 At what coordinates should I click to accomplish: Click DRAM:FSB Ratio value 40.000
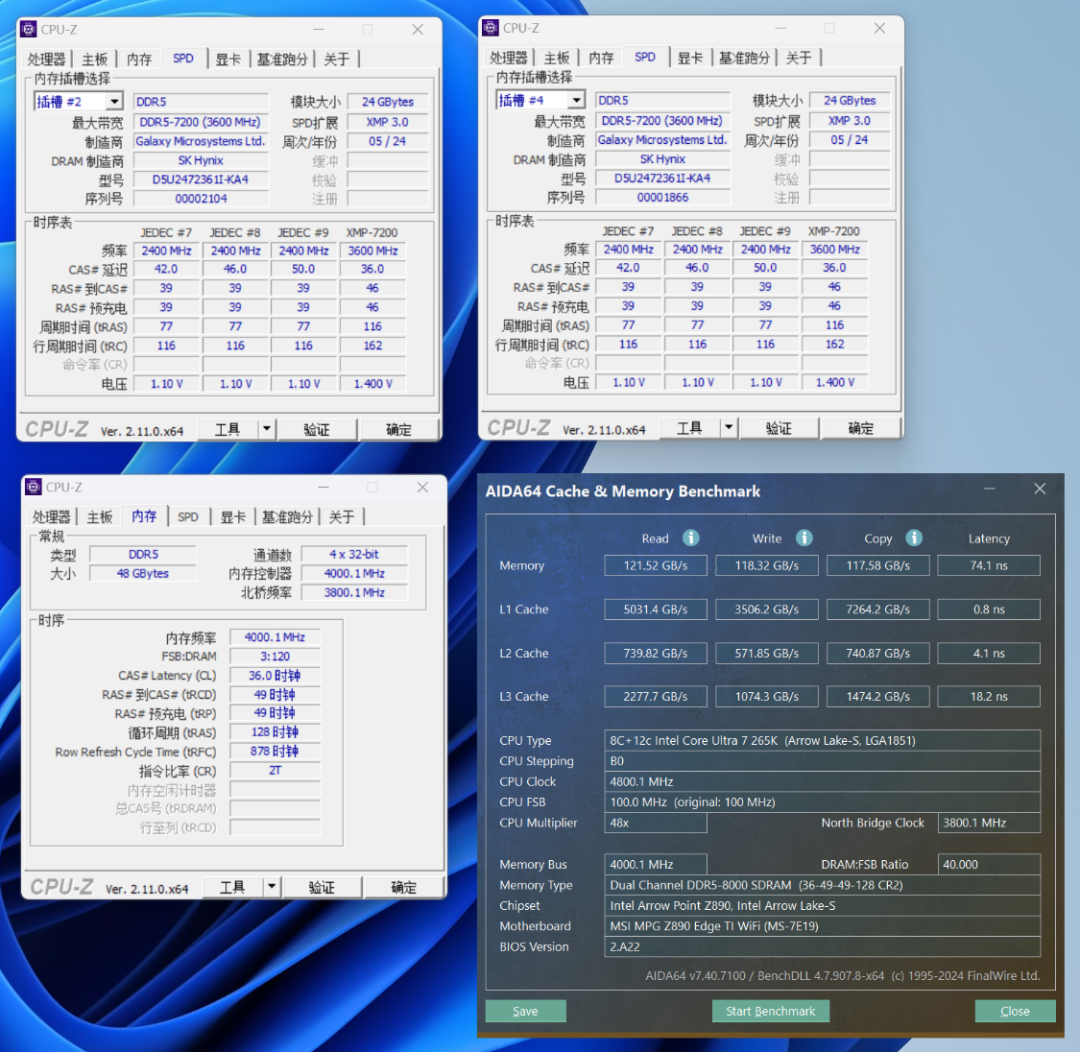pyautogui.click(x=989, y=865)
